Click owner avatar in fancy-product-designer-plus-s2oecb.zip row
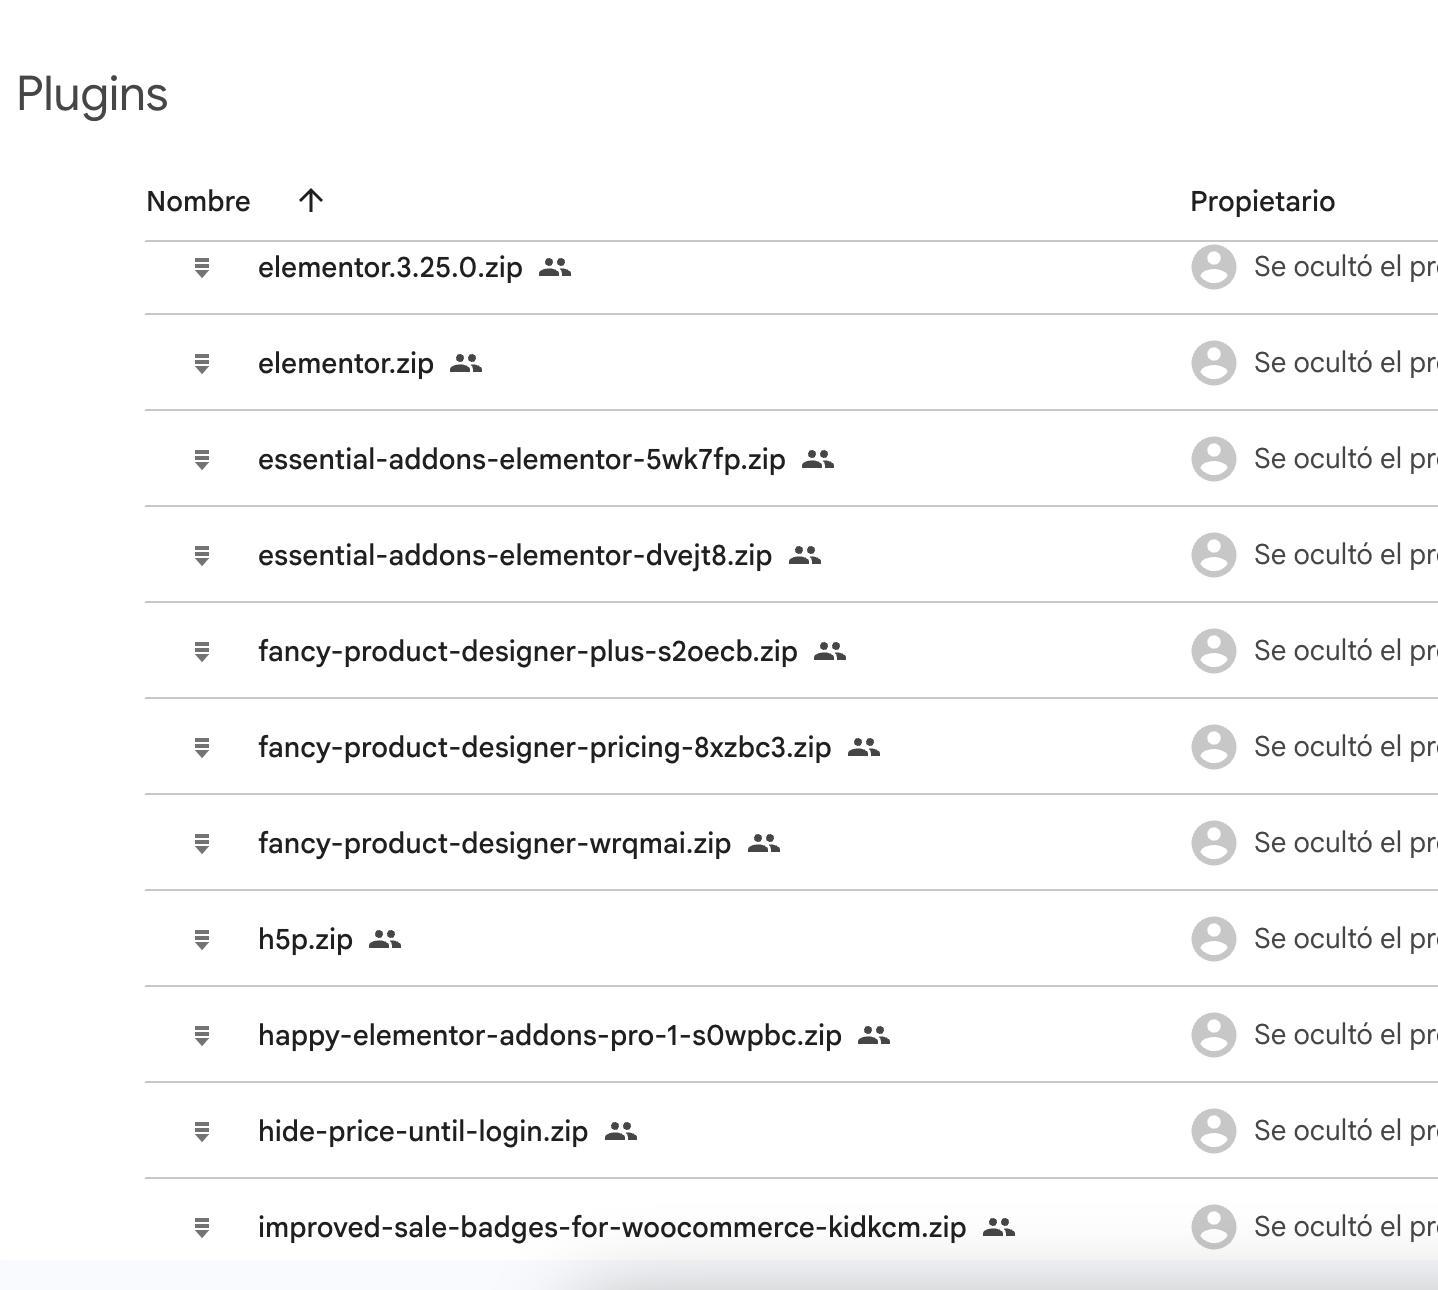 pos(1214,651)
